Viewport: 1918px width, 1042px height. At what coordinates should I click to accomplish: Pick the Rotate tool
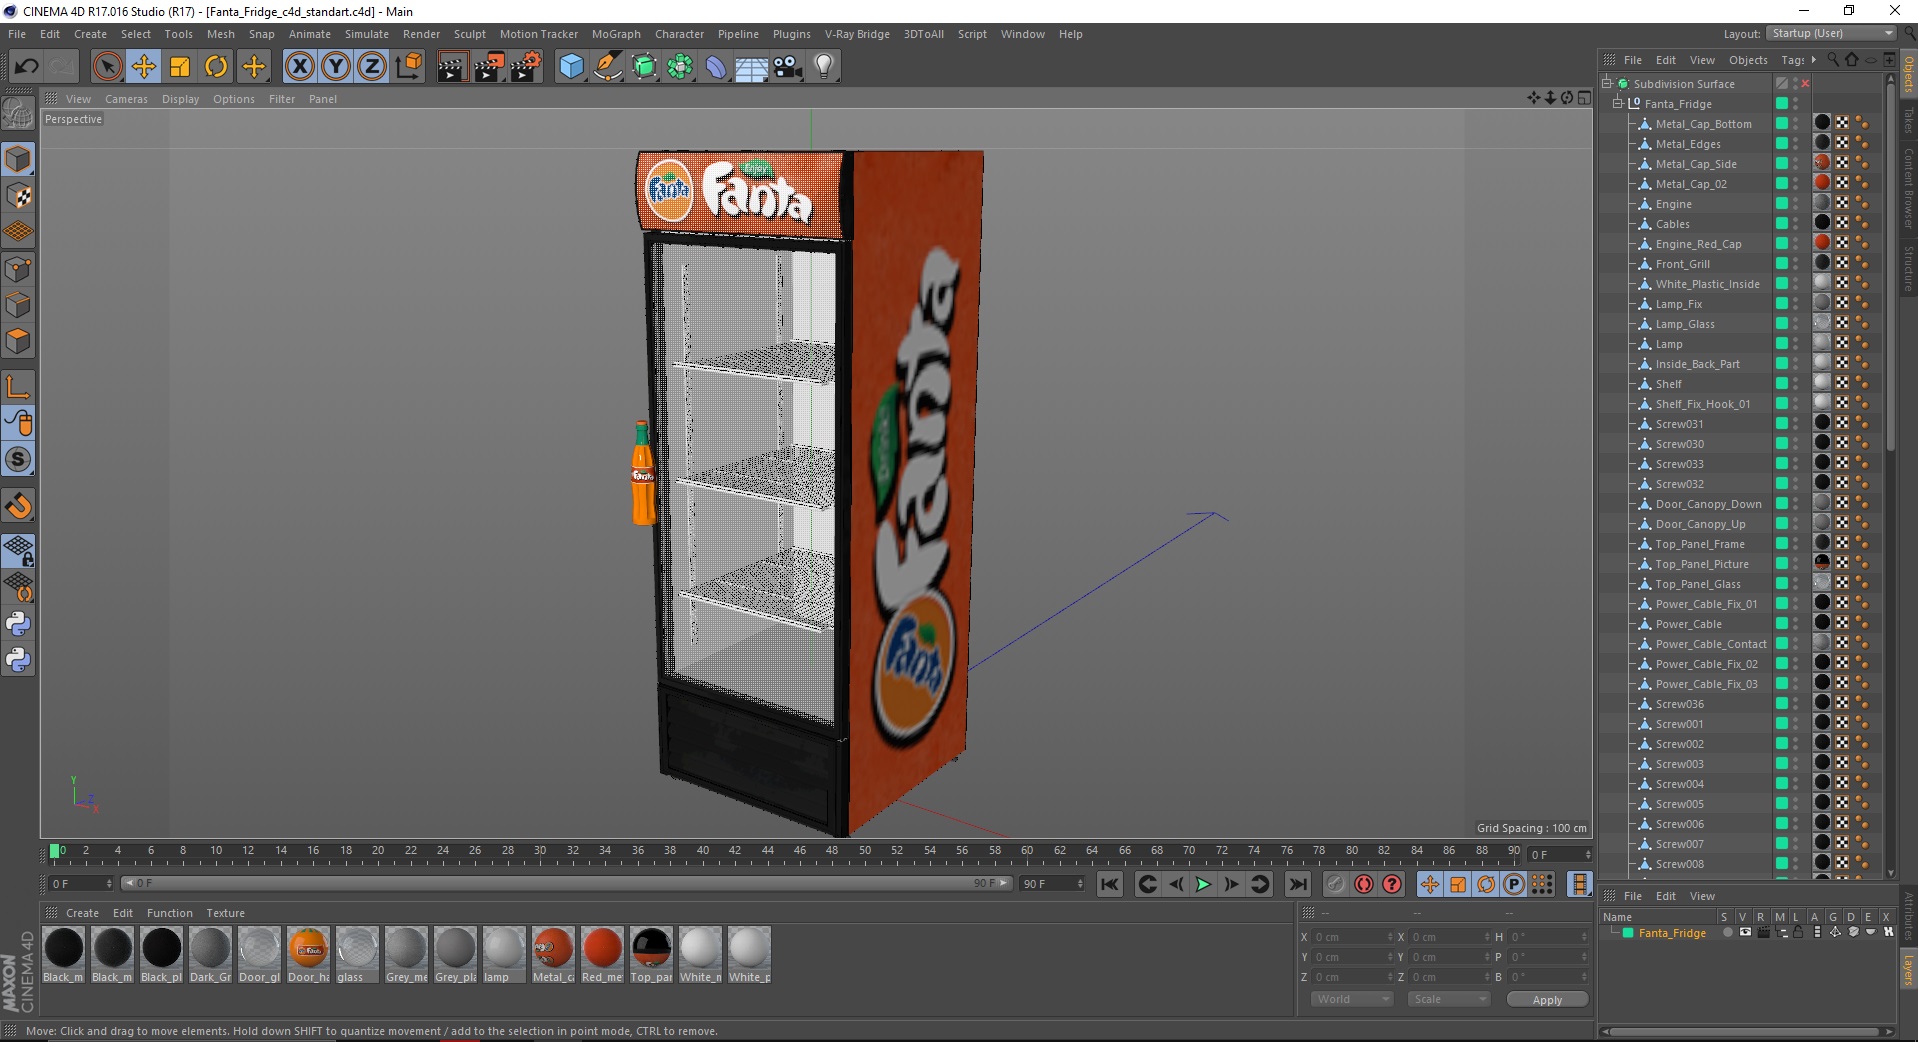(216, 67)
